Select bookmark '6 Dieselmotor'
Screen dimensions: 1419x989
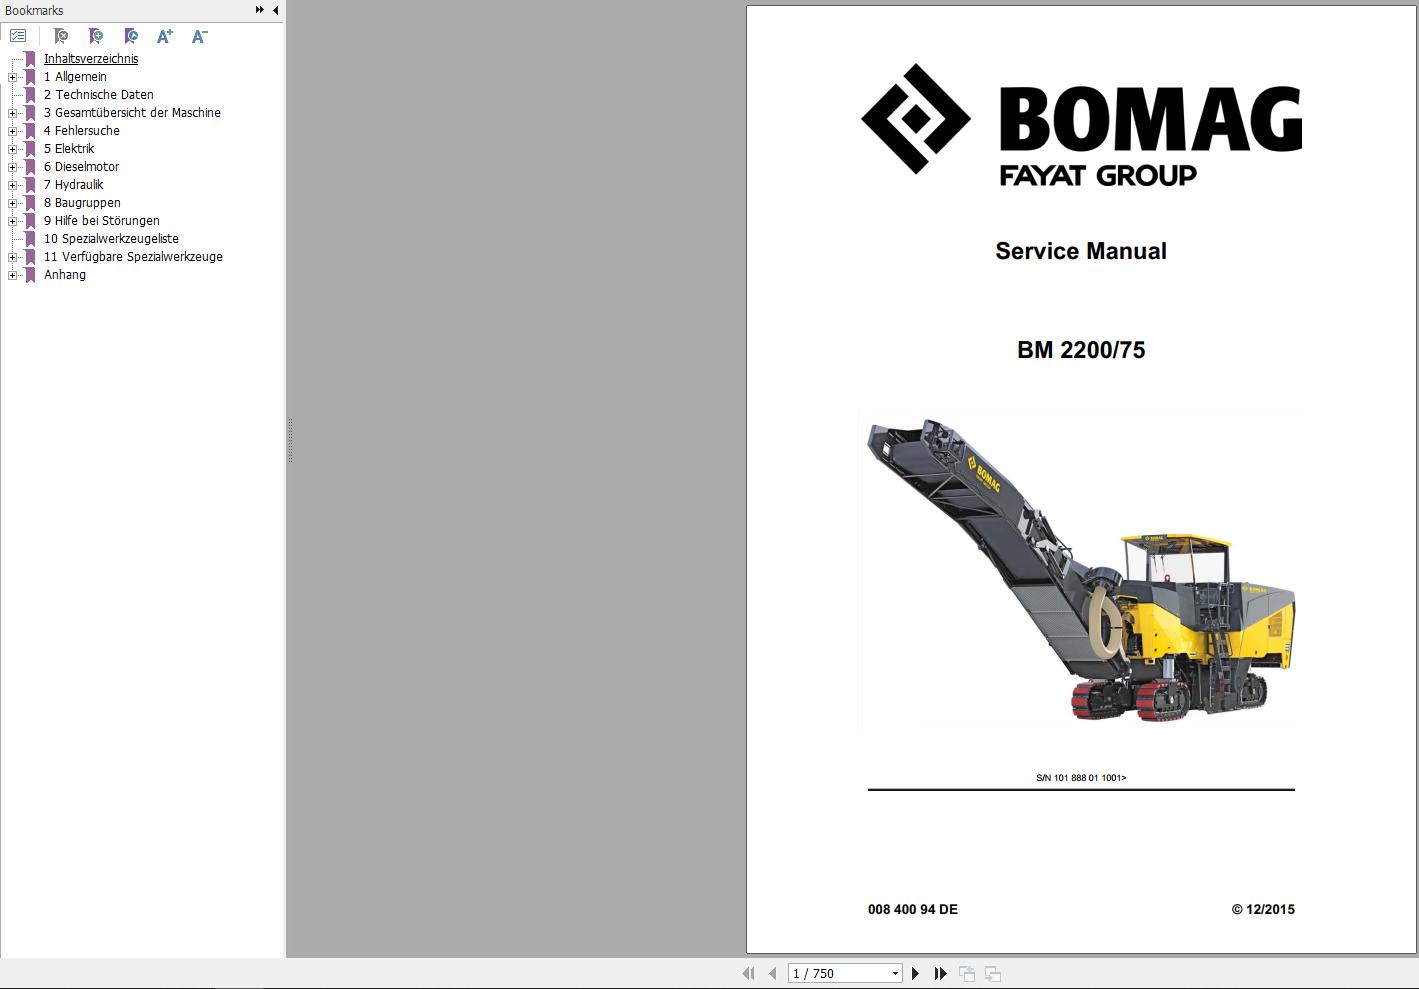[81, 167]
